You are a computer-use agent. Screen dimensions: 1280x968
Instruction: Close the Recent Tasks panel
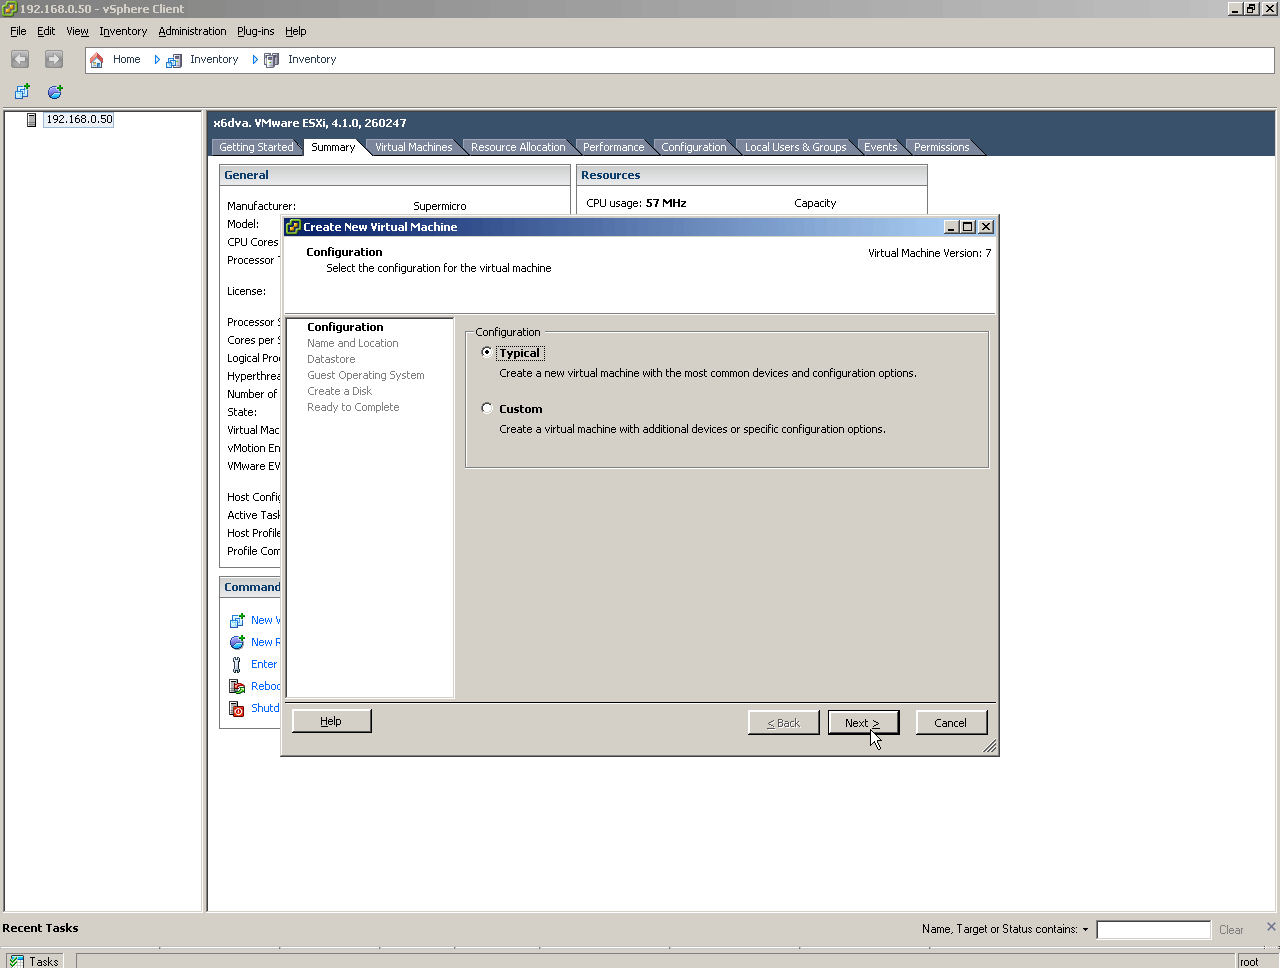pos(1271,927)
